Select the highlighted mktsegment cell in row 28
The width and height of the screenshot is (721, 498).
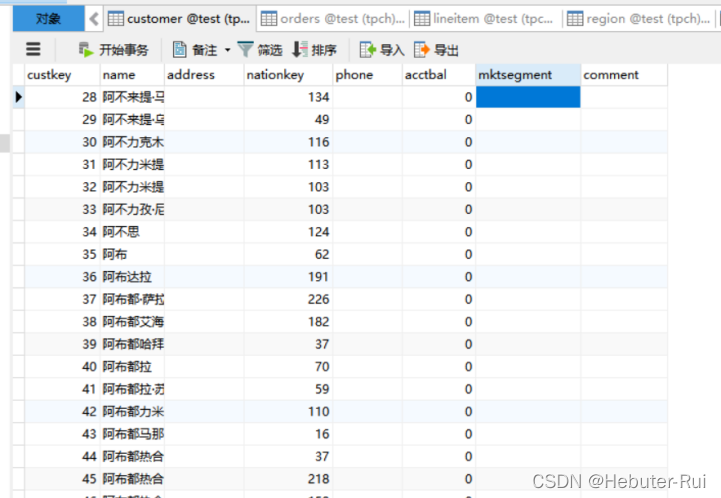[x=528, y=97]
